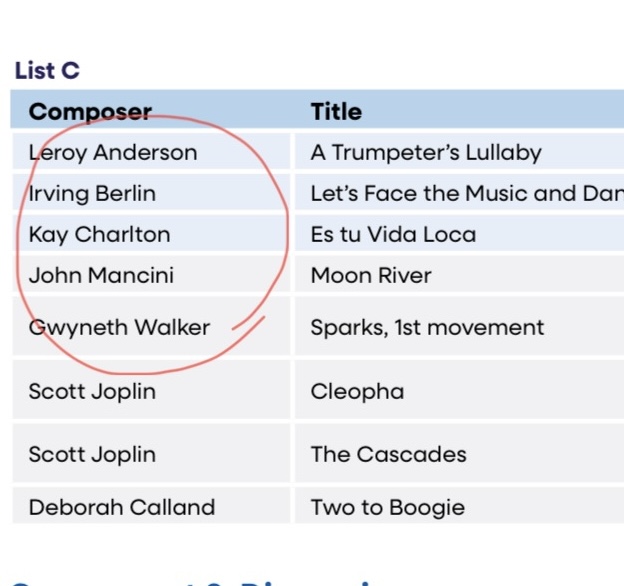Select the "Two to Boogie" title

click(387, 507)
